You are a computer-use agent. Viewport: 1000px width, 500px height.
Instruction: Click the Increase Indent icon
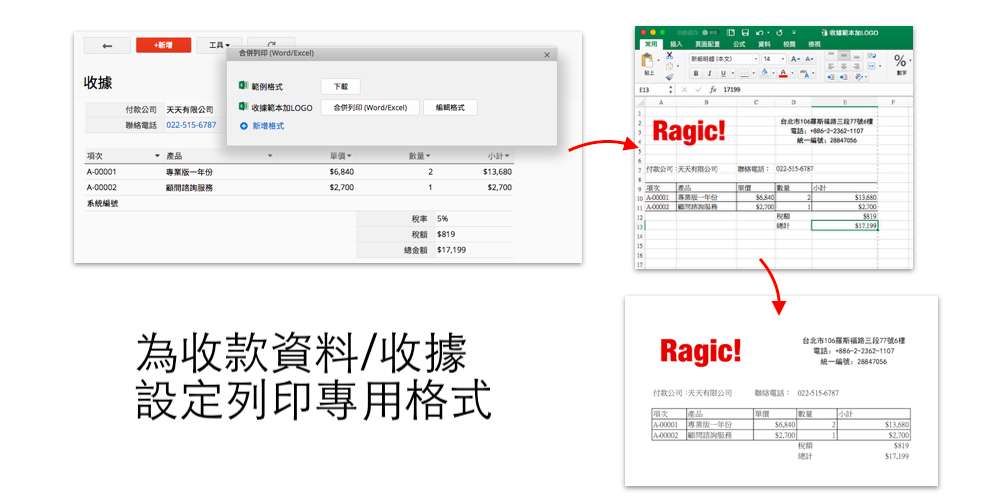(844, 77)
